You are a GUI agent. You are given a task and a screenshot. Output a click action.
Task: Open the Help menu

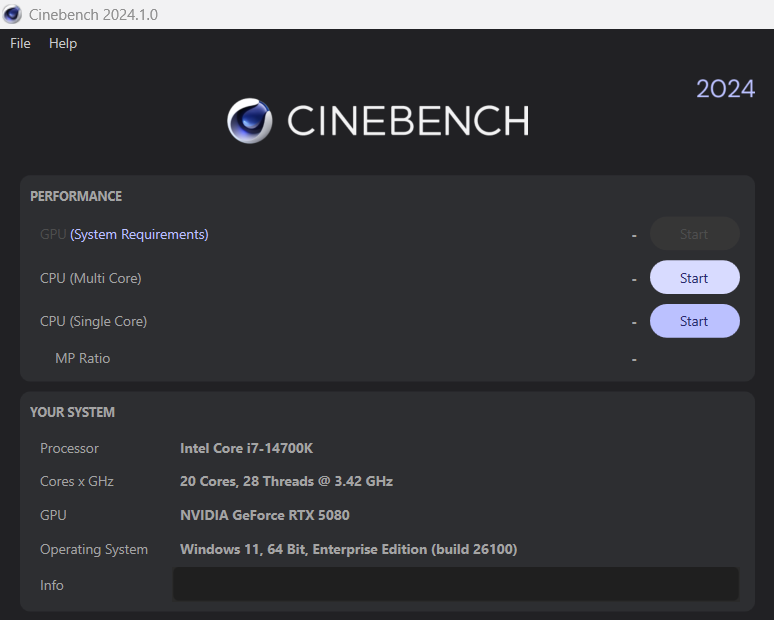63,43
